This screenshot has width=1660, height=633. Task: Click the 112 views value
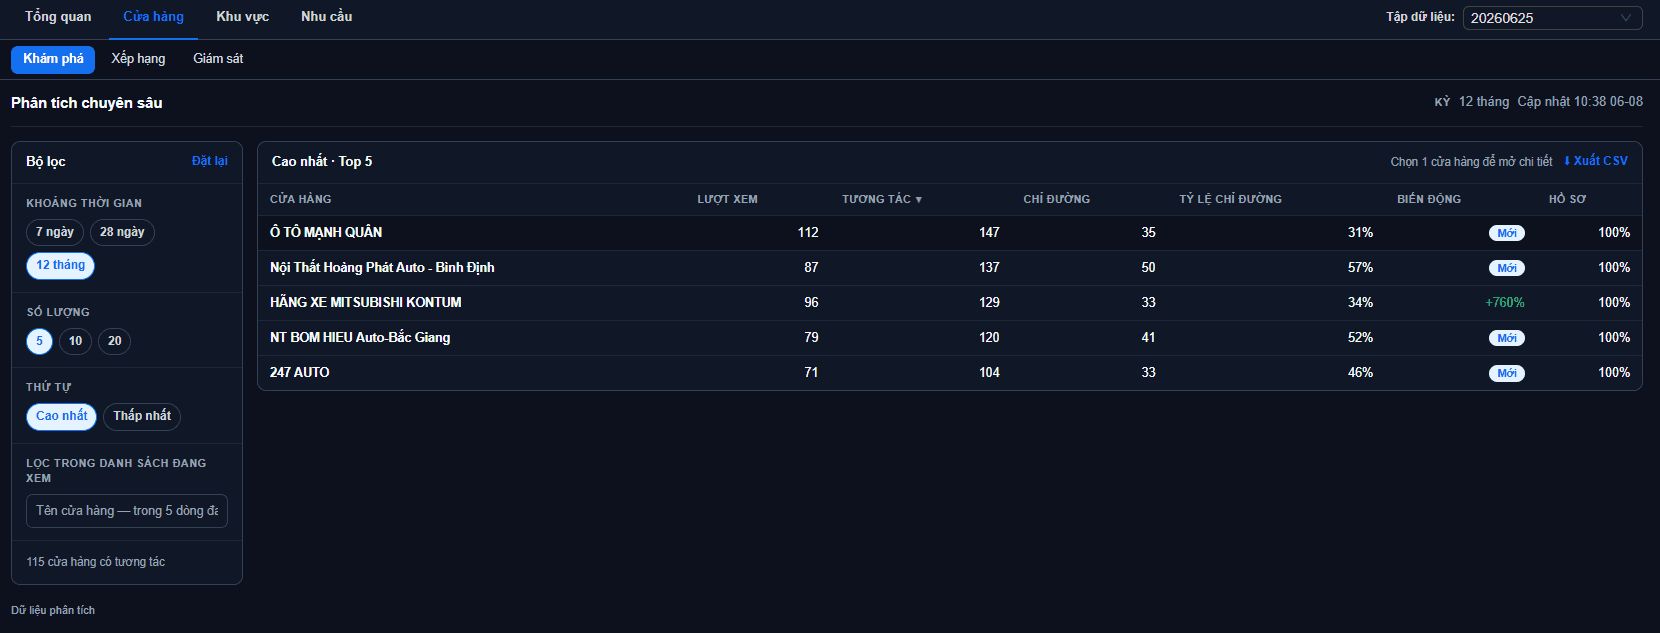pyautogui.click(x=808, y=232)
